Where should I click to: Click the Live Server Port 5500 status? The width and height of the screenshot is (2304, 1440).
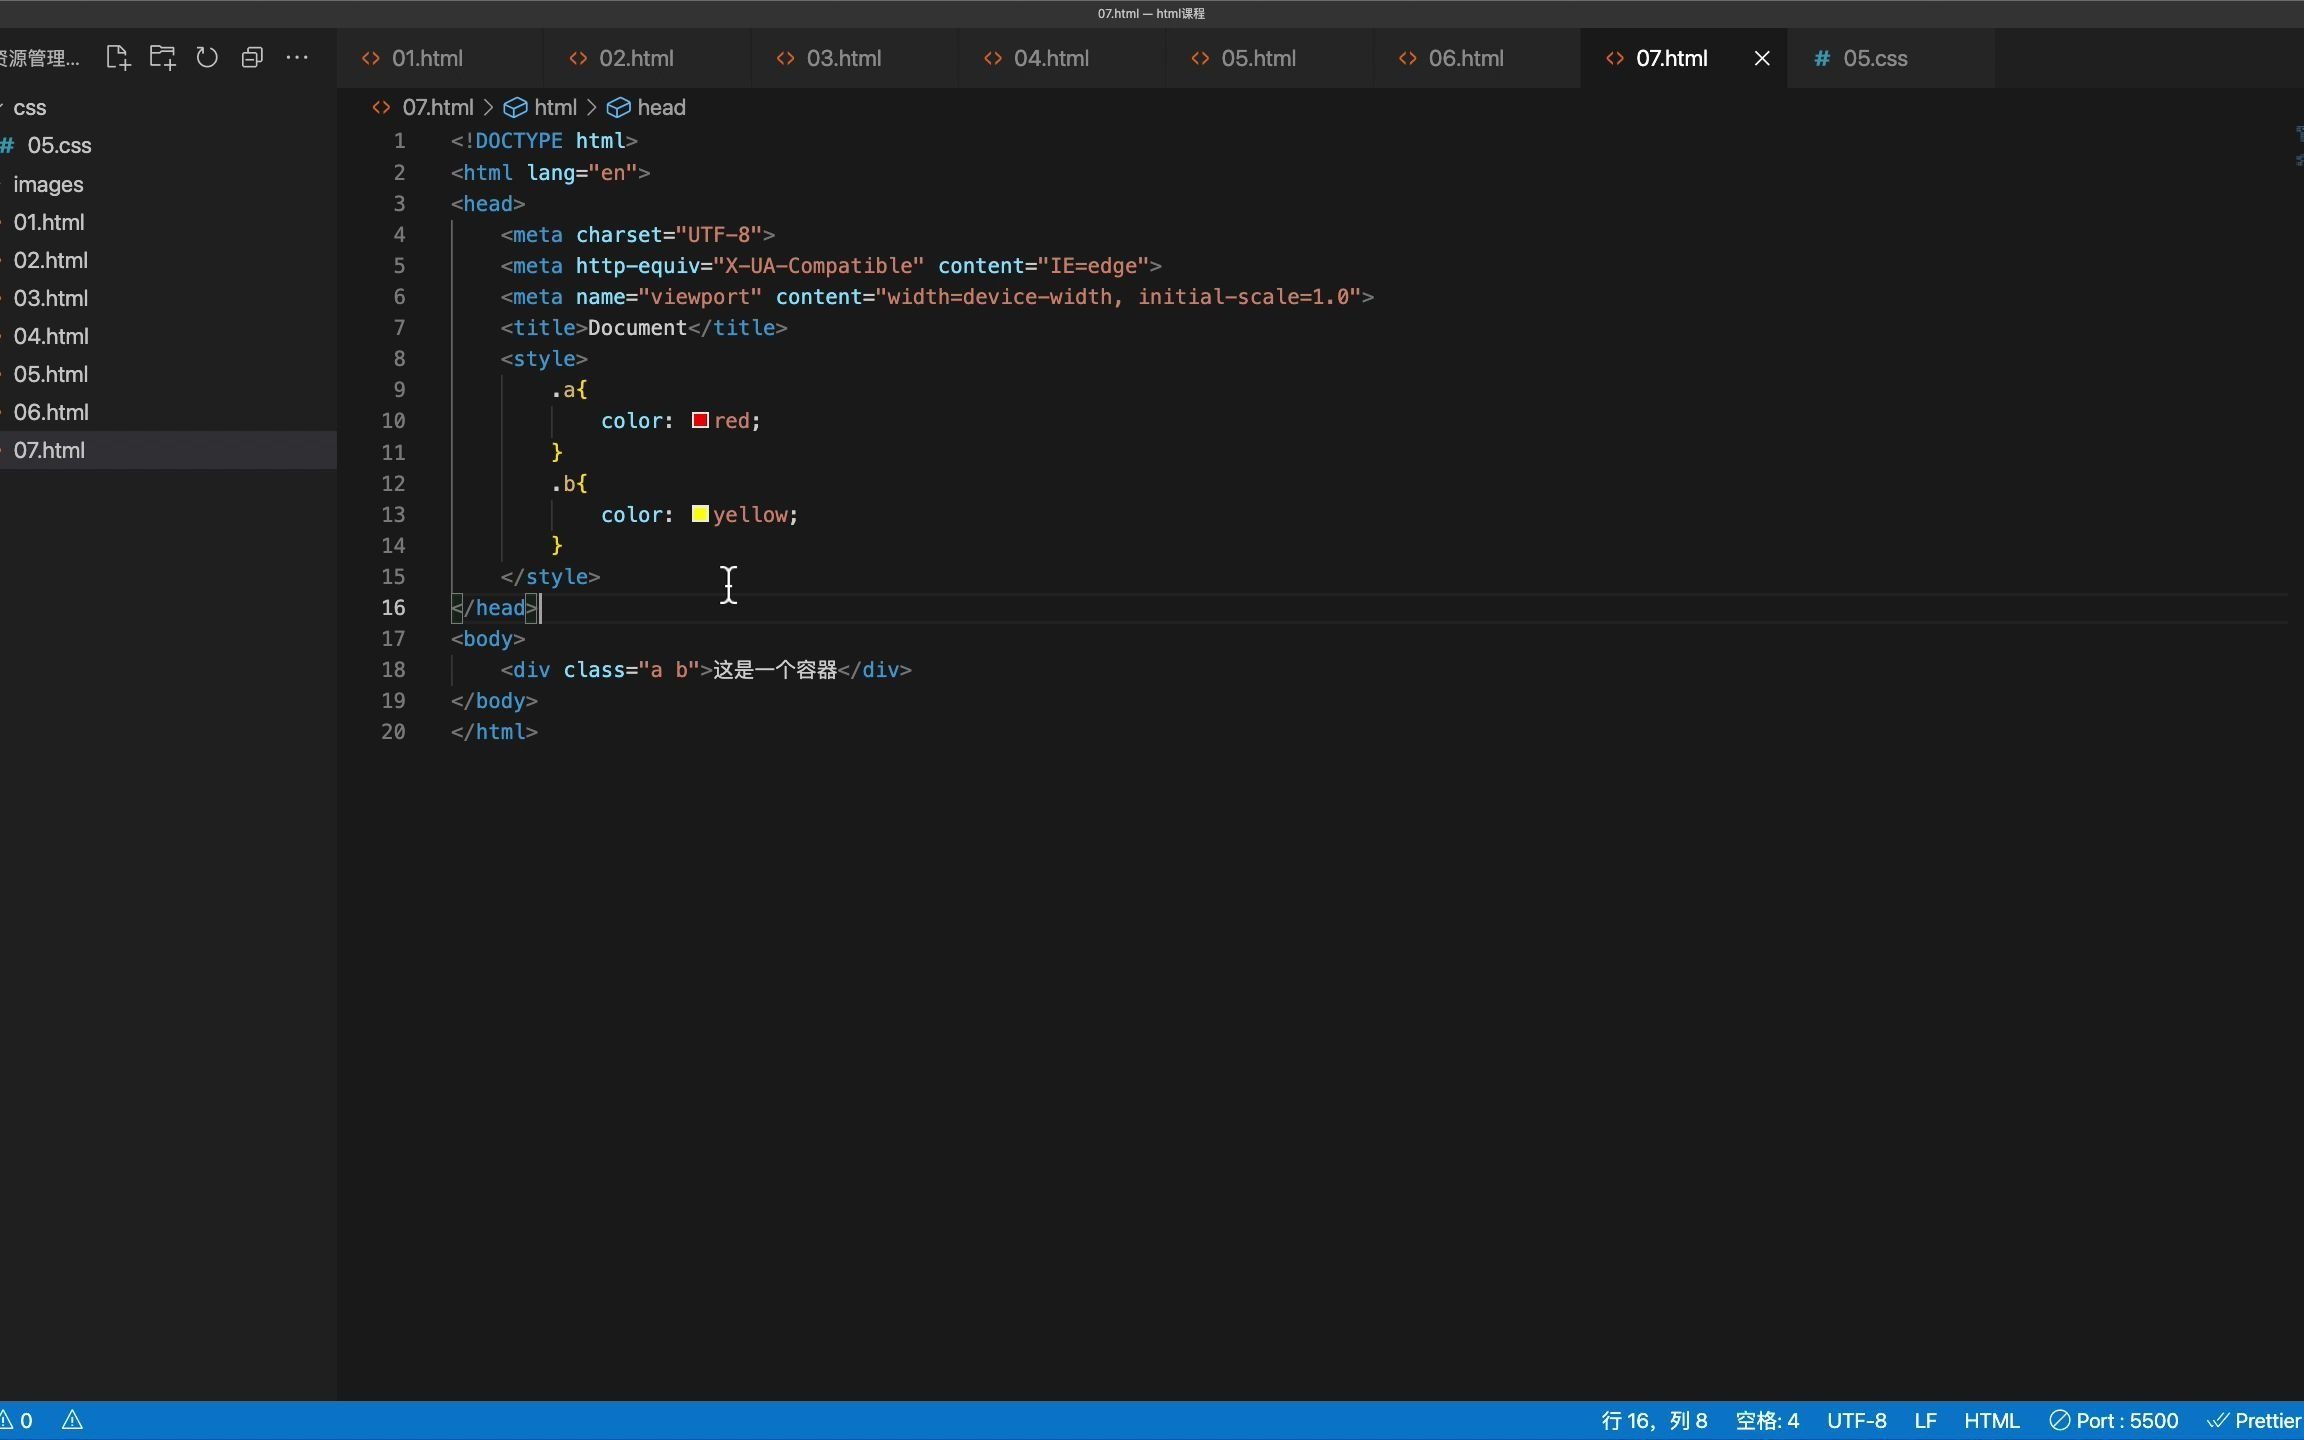click(2114, 1420)
